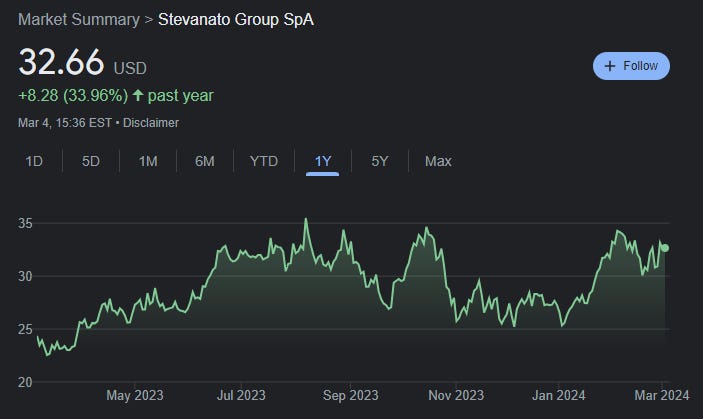This screenshot has height=419, width=703.
Task: Show year-to-date with YTD tab
Action: (x=264, y=161)
